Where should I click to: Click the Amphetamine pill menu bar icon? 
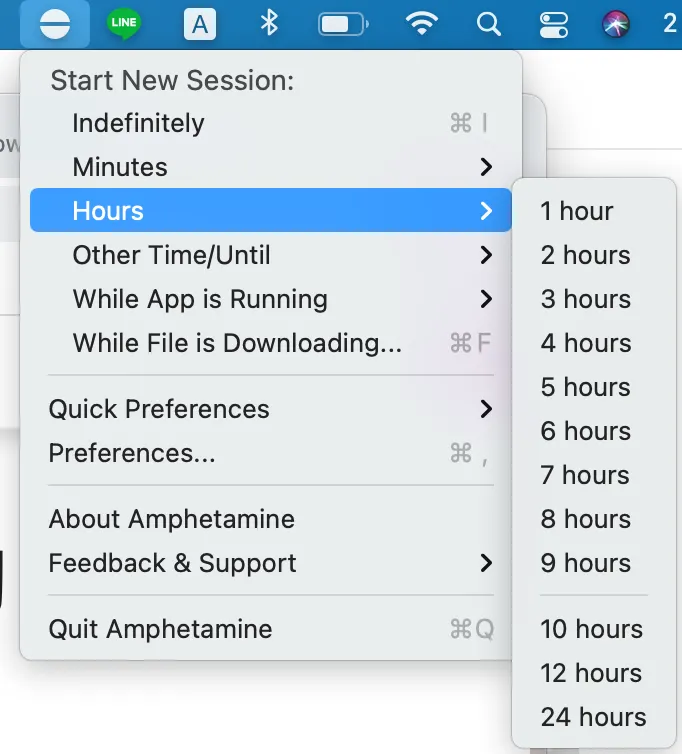(x=55, y=24)
